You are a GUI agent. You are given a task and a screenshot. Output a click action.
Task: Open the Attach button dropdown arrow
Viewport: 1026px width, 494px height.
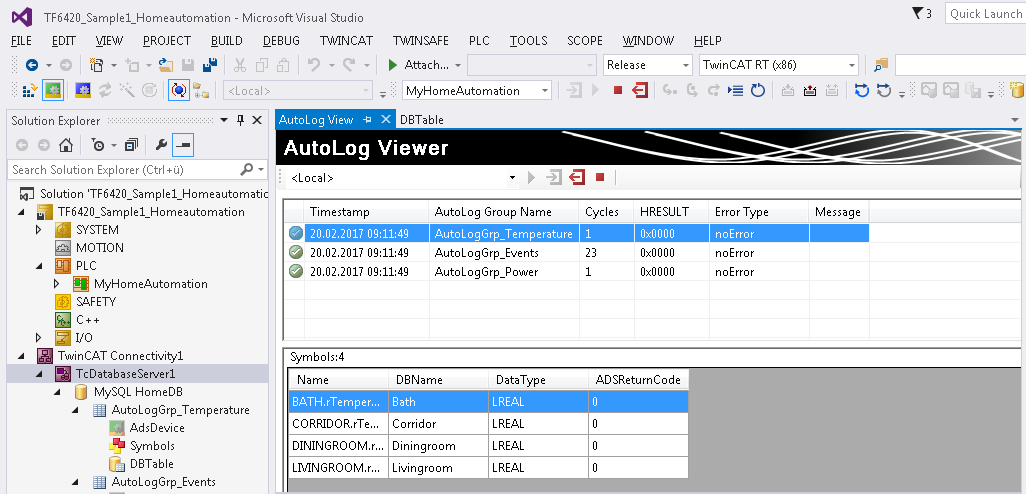point(458,65)
